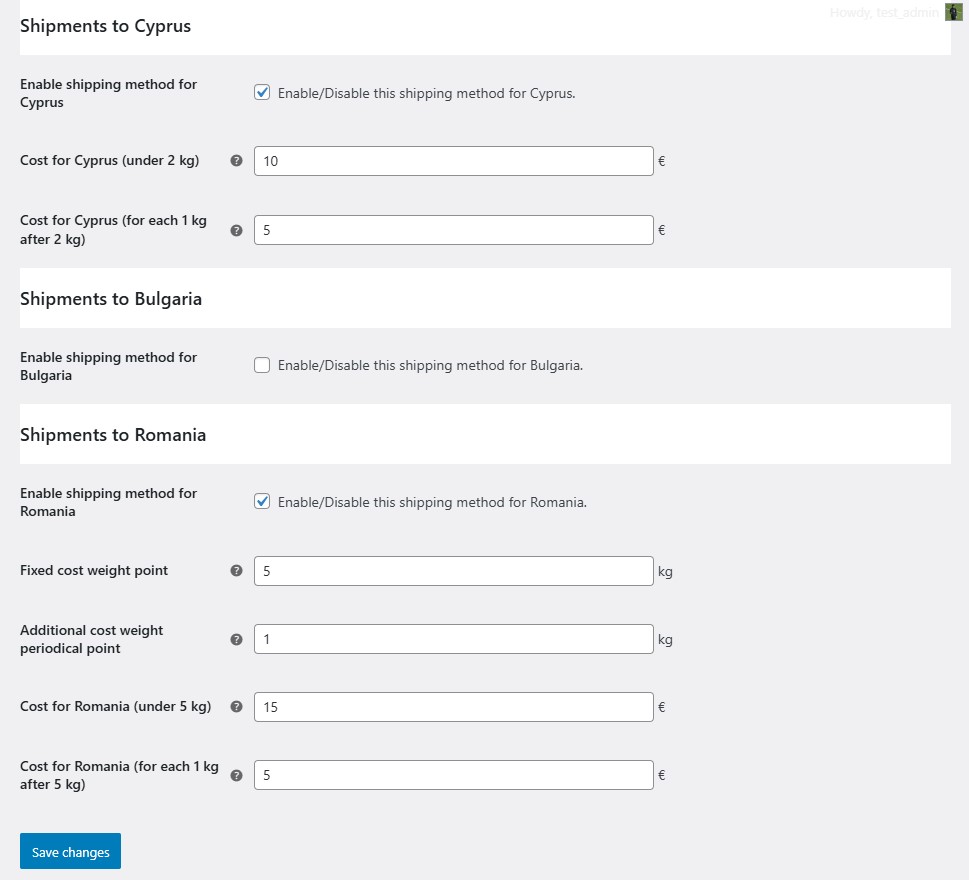
Task: Open the test_admin user avatar
Action: [954, 12]
